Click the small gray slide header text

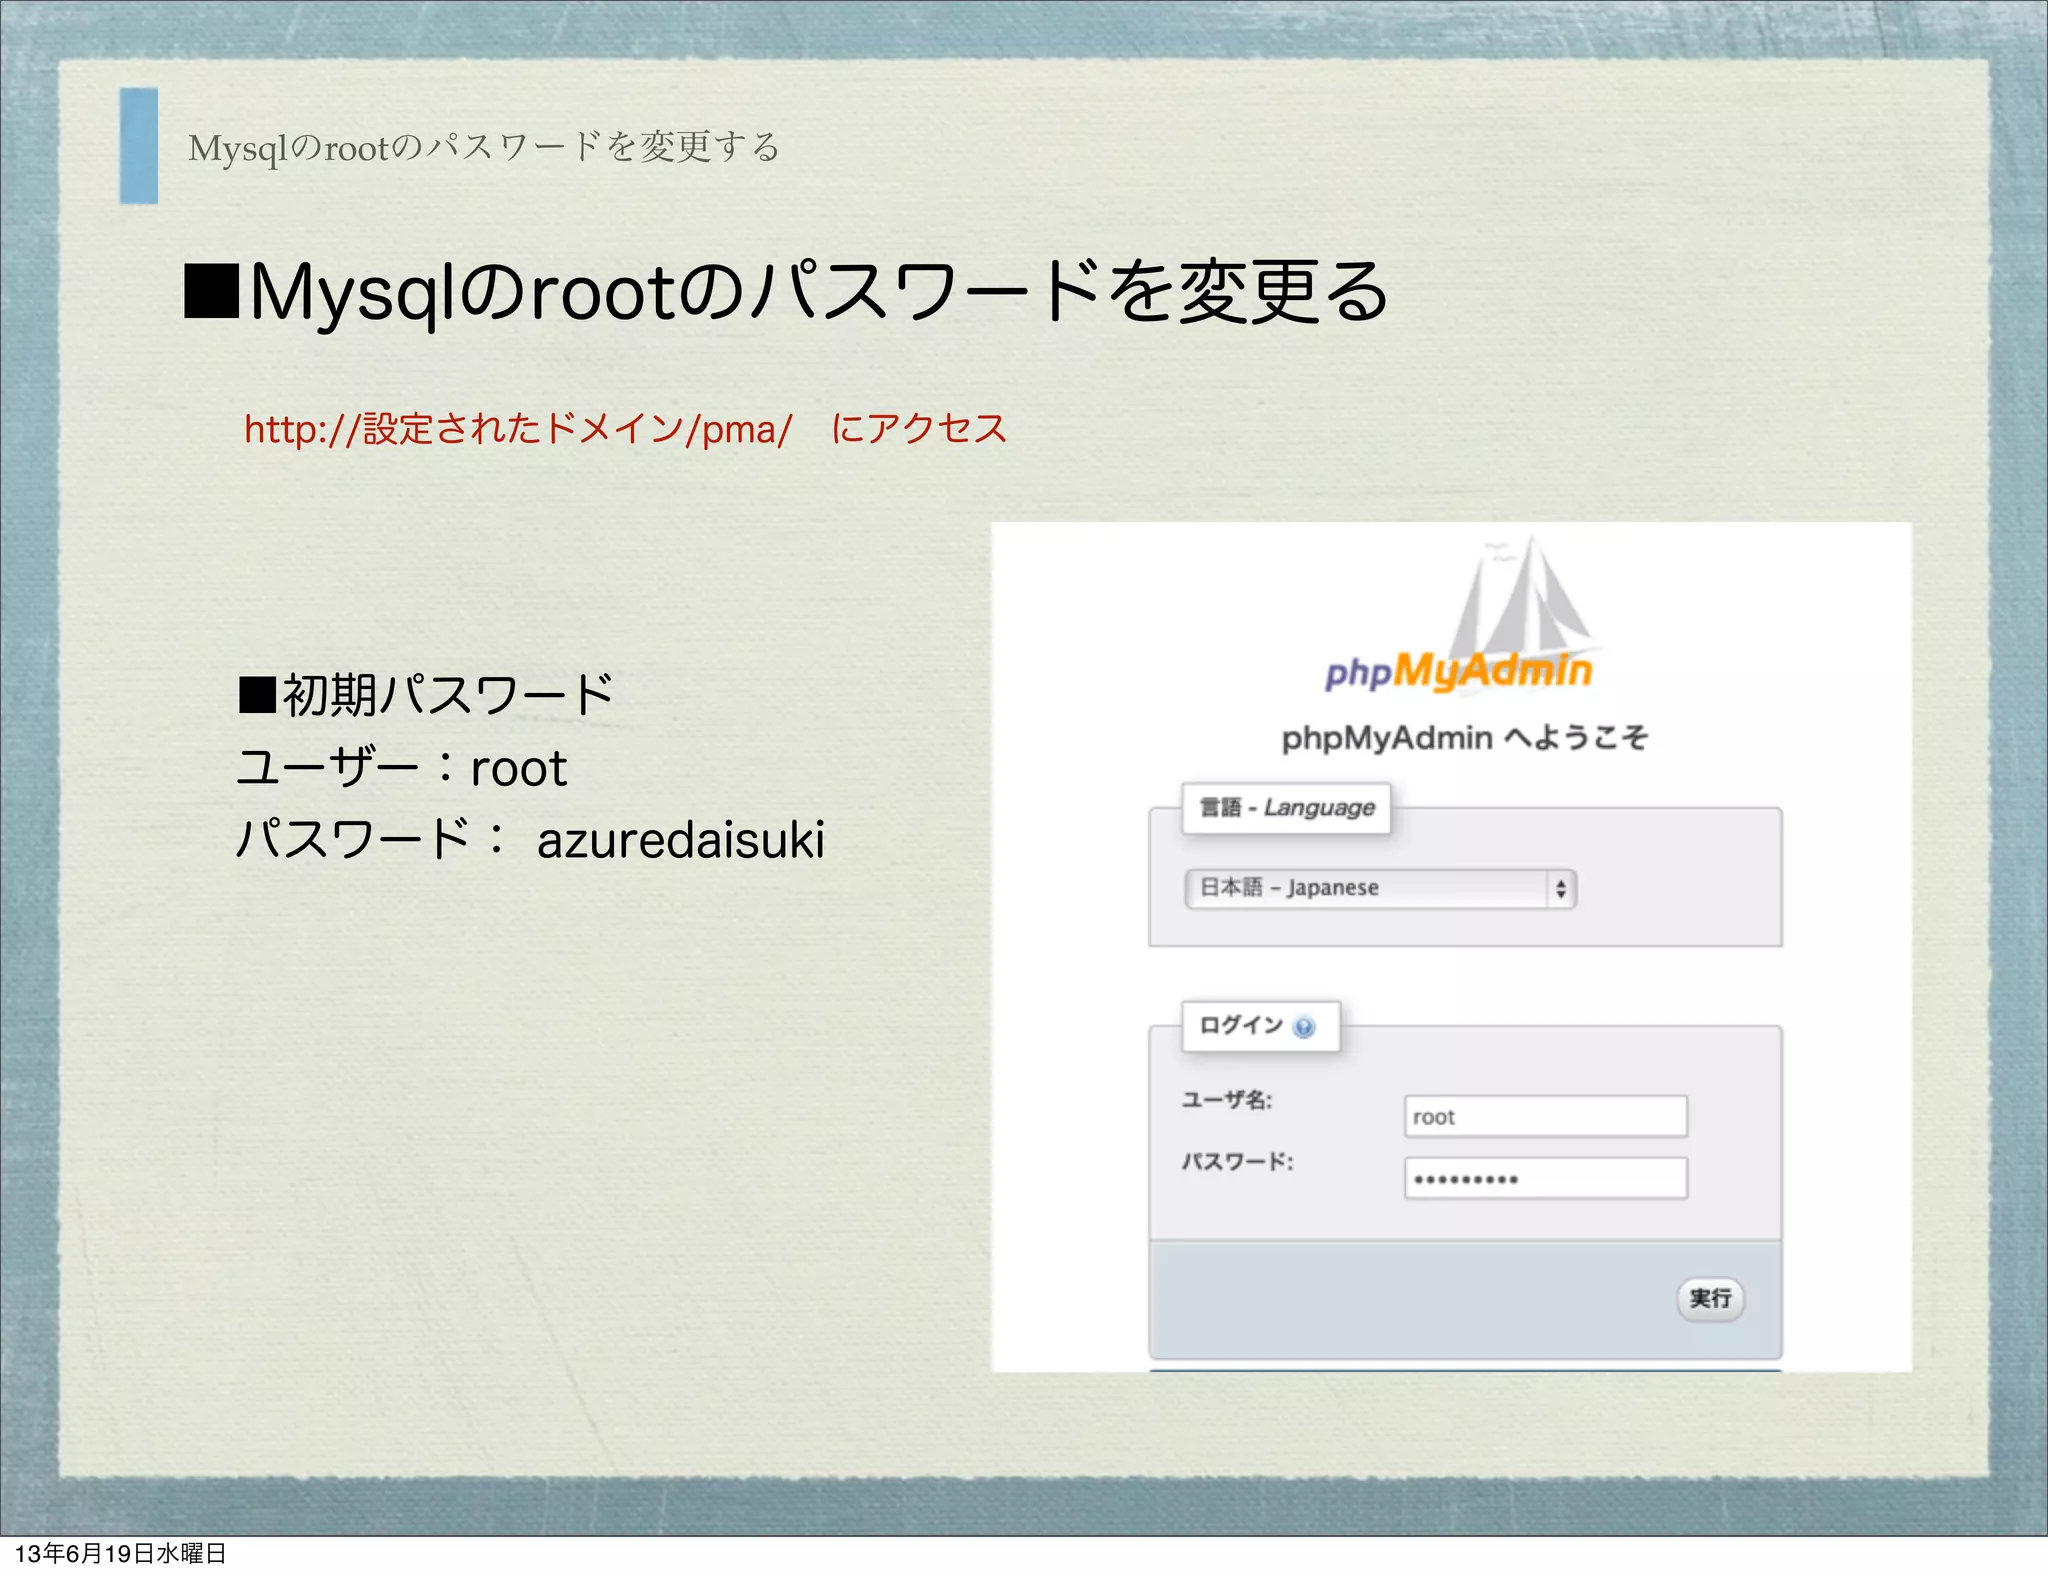(483, 147)
